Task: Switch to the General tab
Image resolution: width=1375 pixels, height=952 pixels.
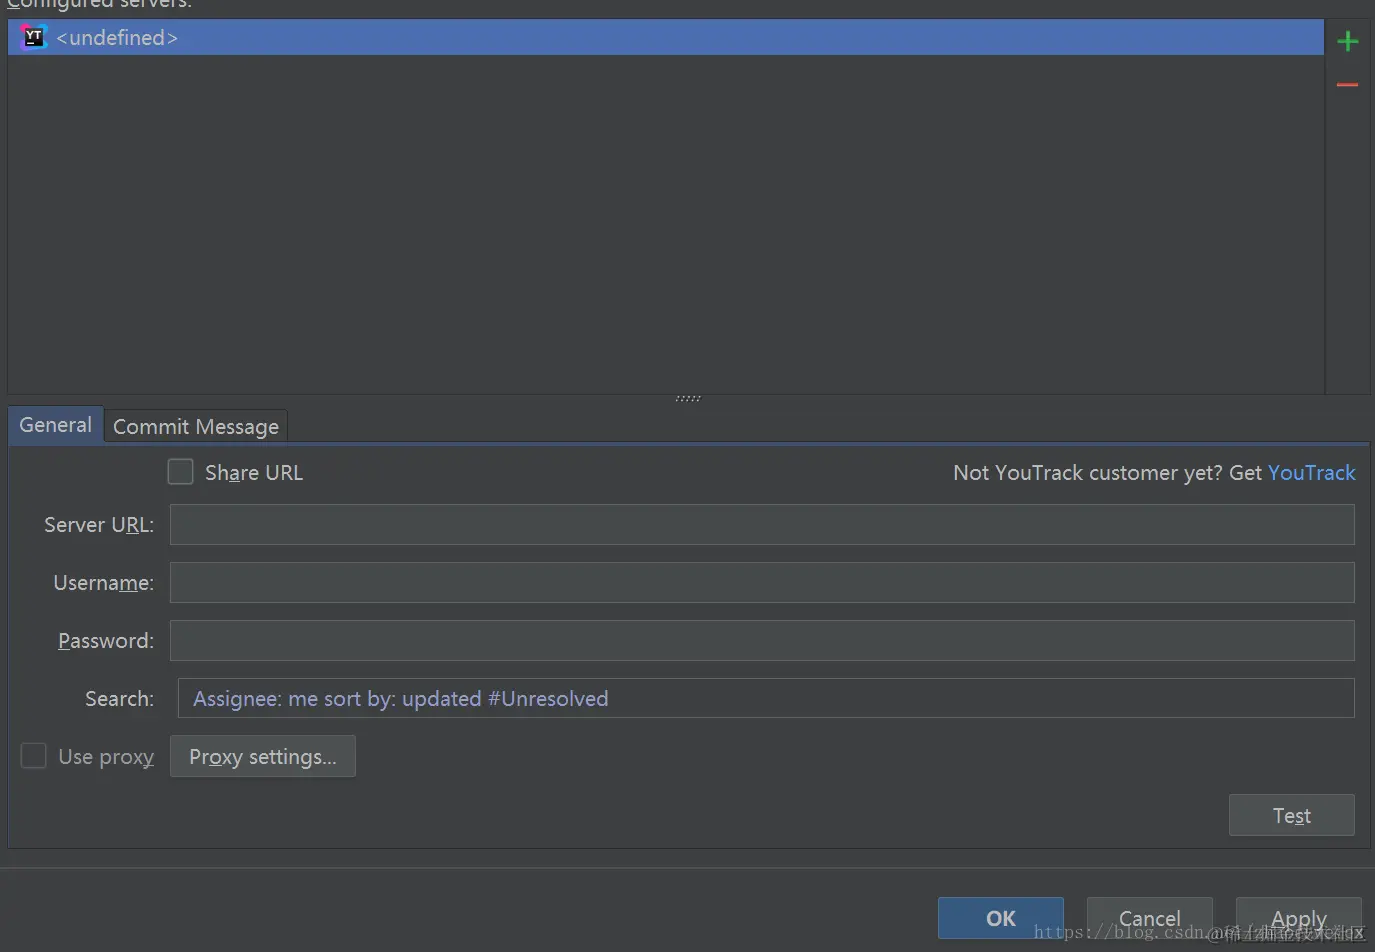Action: 55,425
